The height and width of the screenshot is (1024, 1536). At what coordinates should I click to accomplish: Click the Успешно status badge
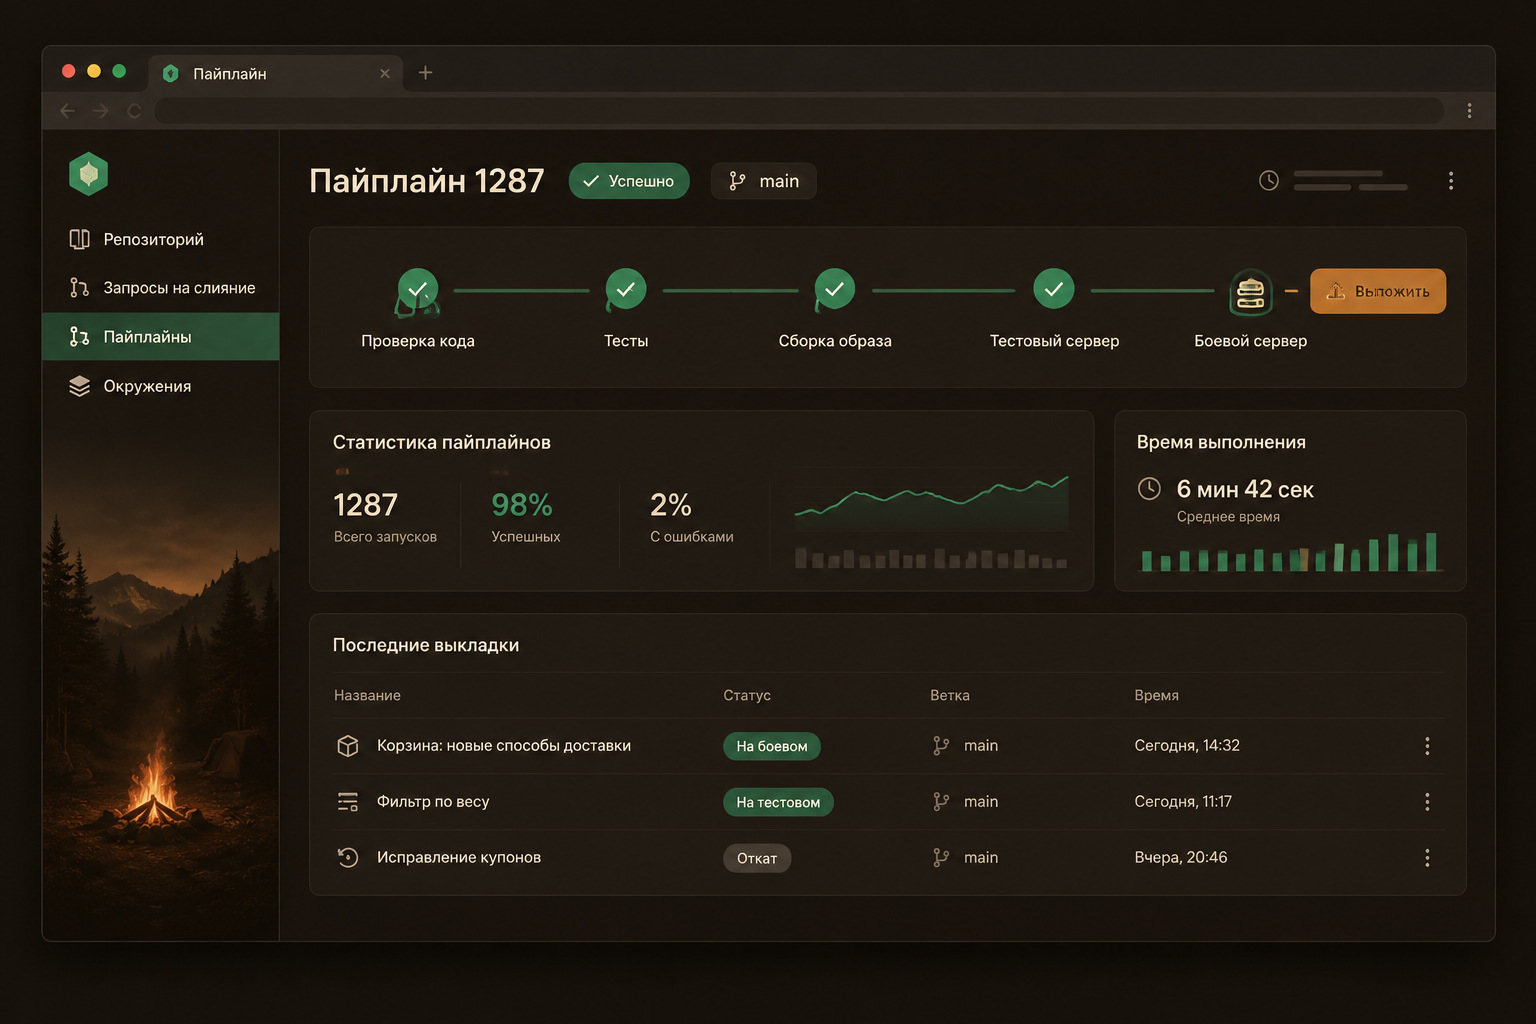(x=629, y=181)
